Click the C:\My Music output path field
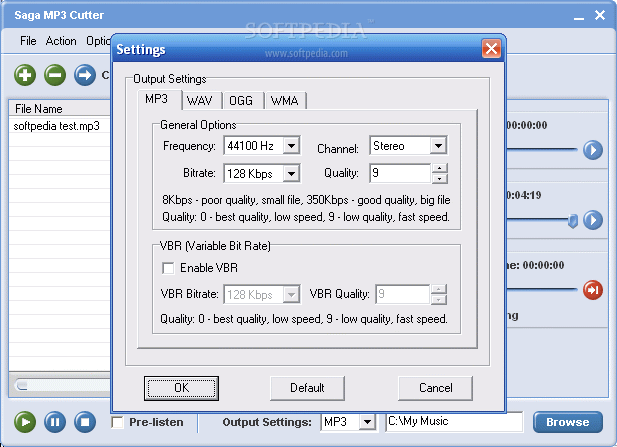The image size is (617, 447). pyautogui.click(x=454, y=421)
